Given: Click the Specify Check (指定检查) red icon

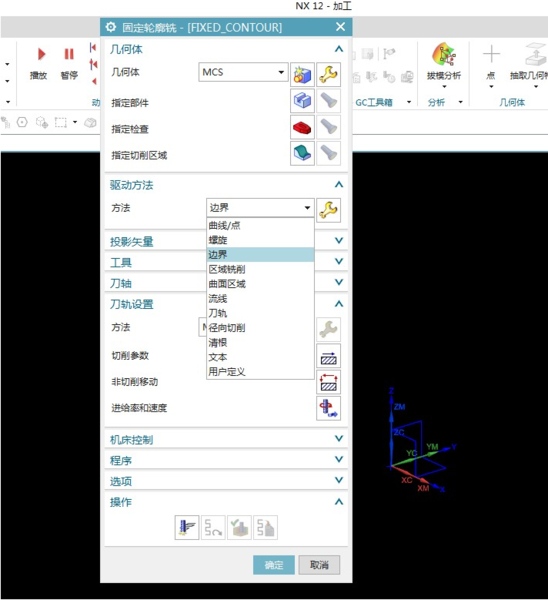Looking at the screenshot, I should (x=302, y=127).
